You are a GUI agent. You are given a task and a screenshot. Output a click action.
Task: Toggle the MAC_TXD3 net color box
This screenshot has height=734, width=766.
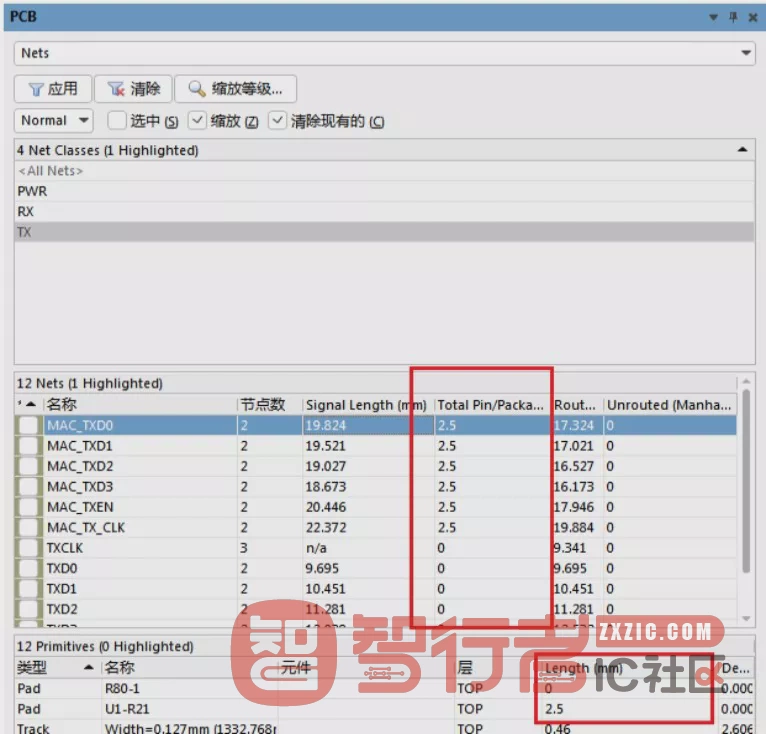click(x=28, y=487)
